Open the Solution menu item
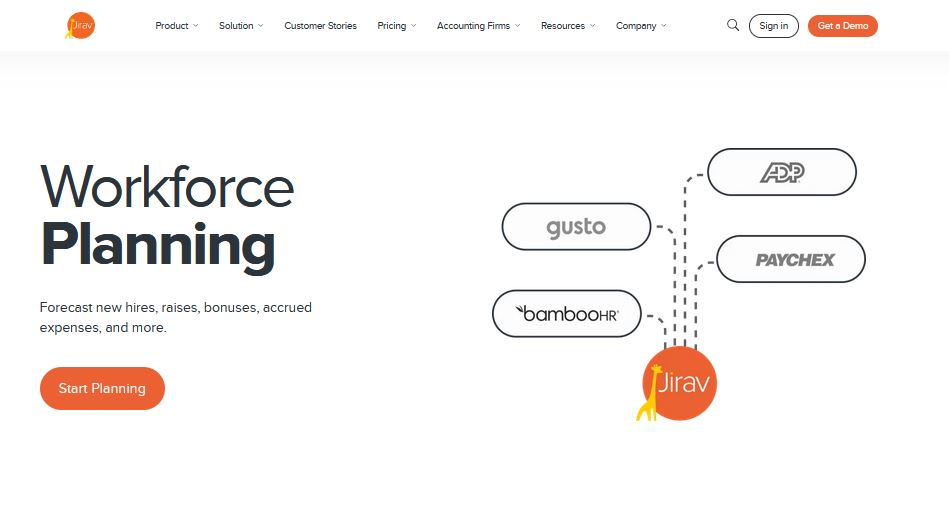 (x=236, y=26)
